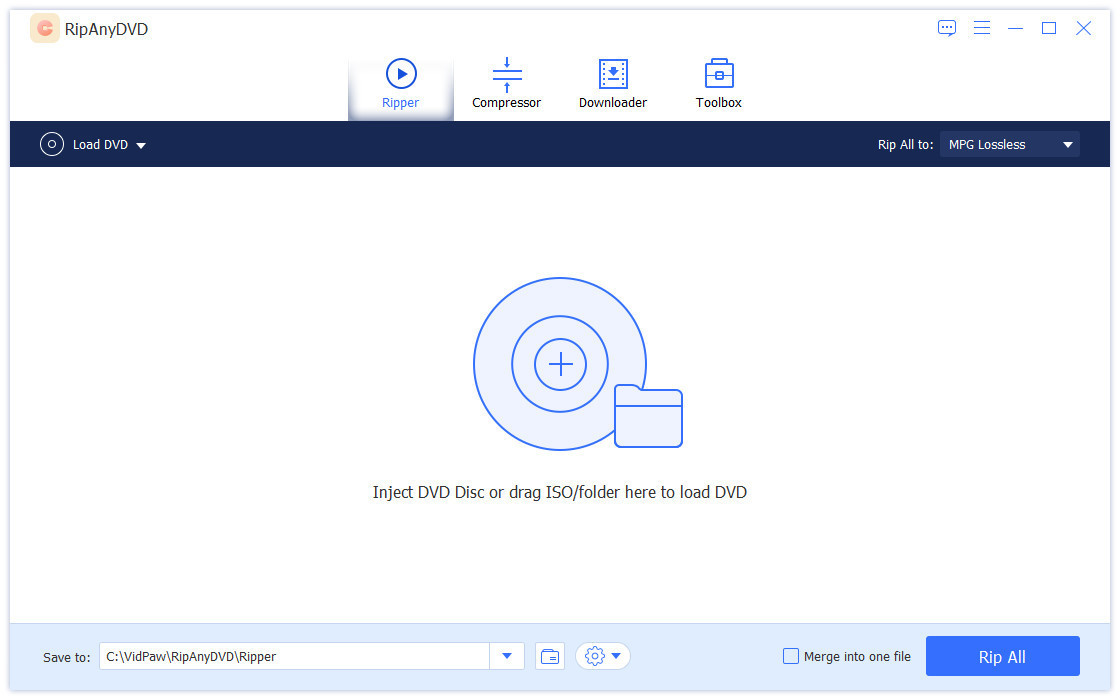Viewport: 1120px width, 700px height.
Task: Click the plus icon to add a DVD
Action: pos(560,364)
